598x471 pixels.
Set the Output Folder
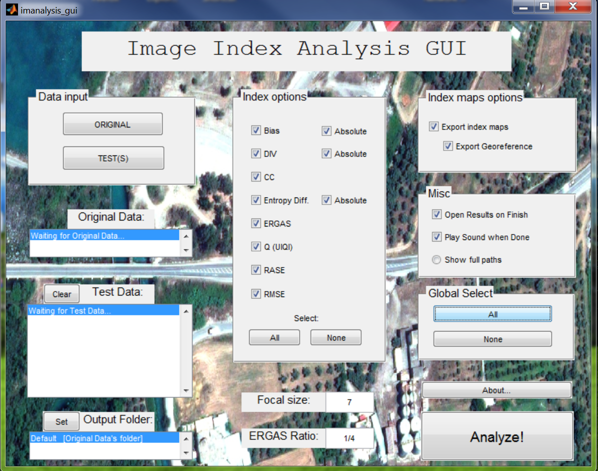(61, 421)
